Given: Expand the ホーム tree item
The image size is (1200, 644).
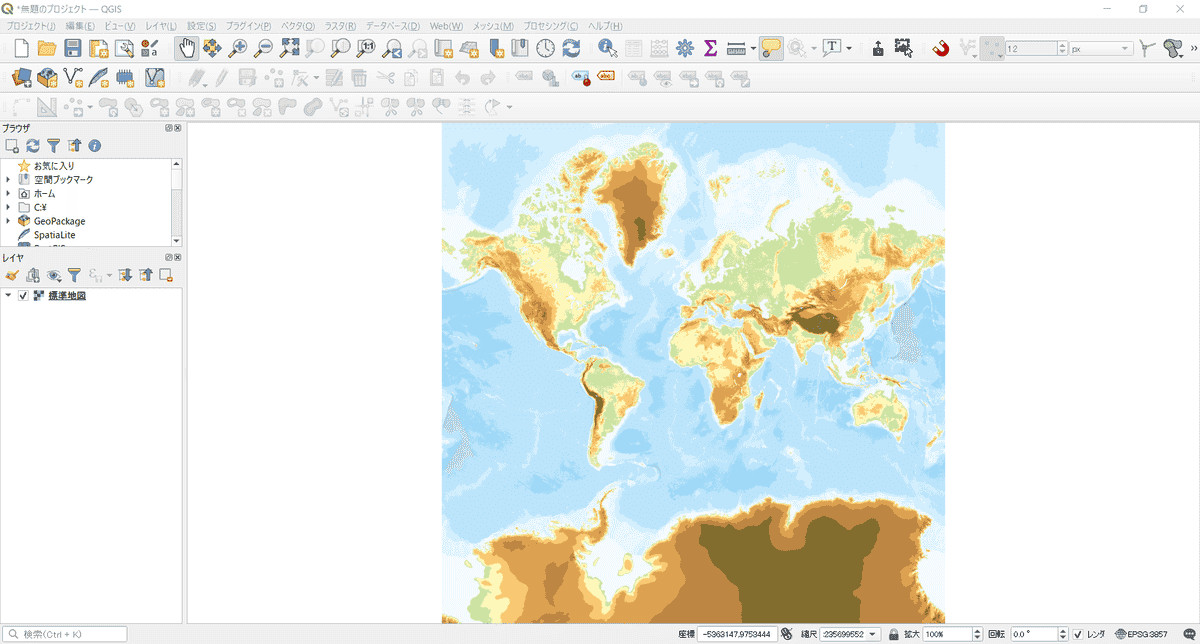Looking at the screenshot, I should click(8, 194).
